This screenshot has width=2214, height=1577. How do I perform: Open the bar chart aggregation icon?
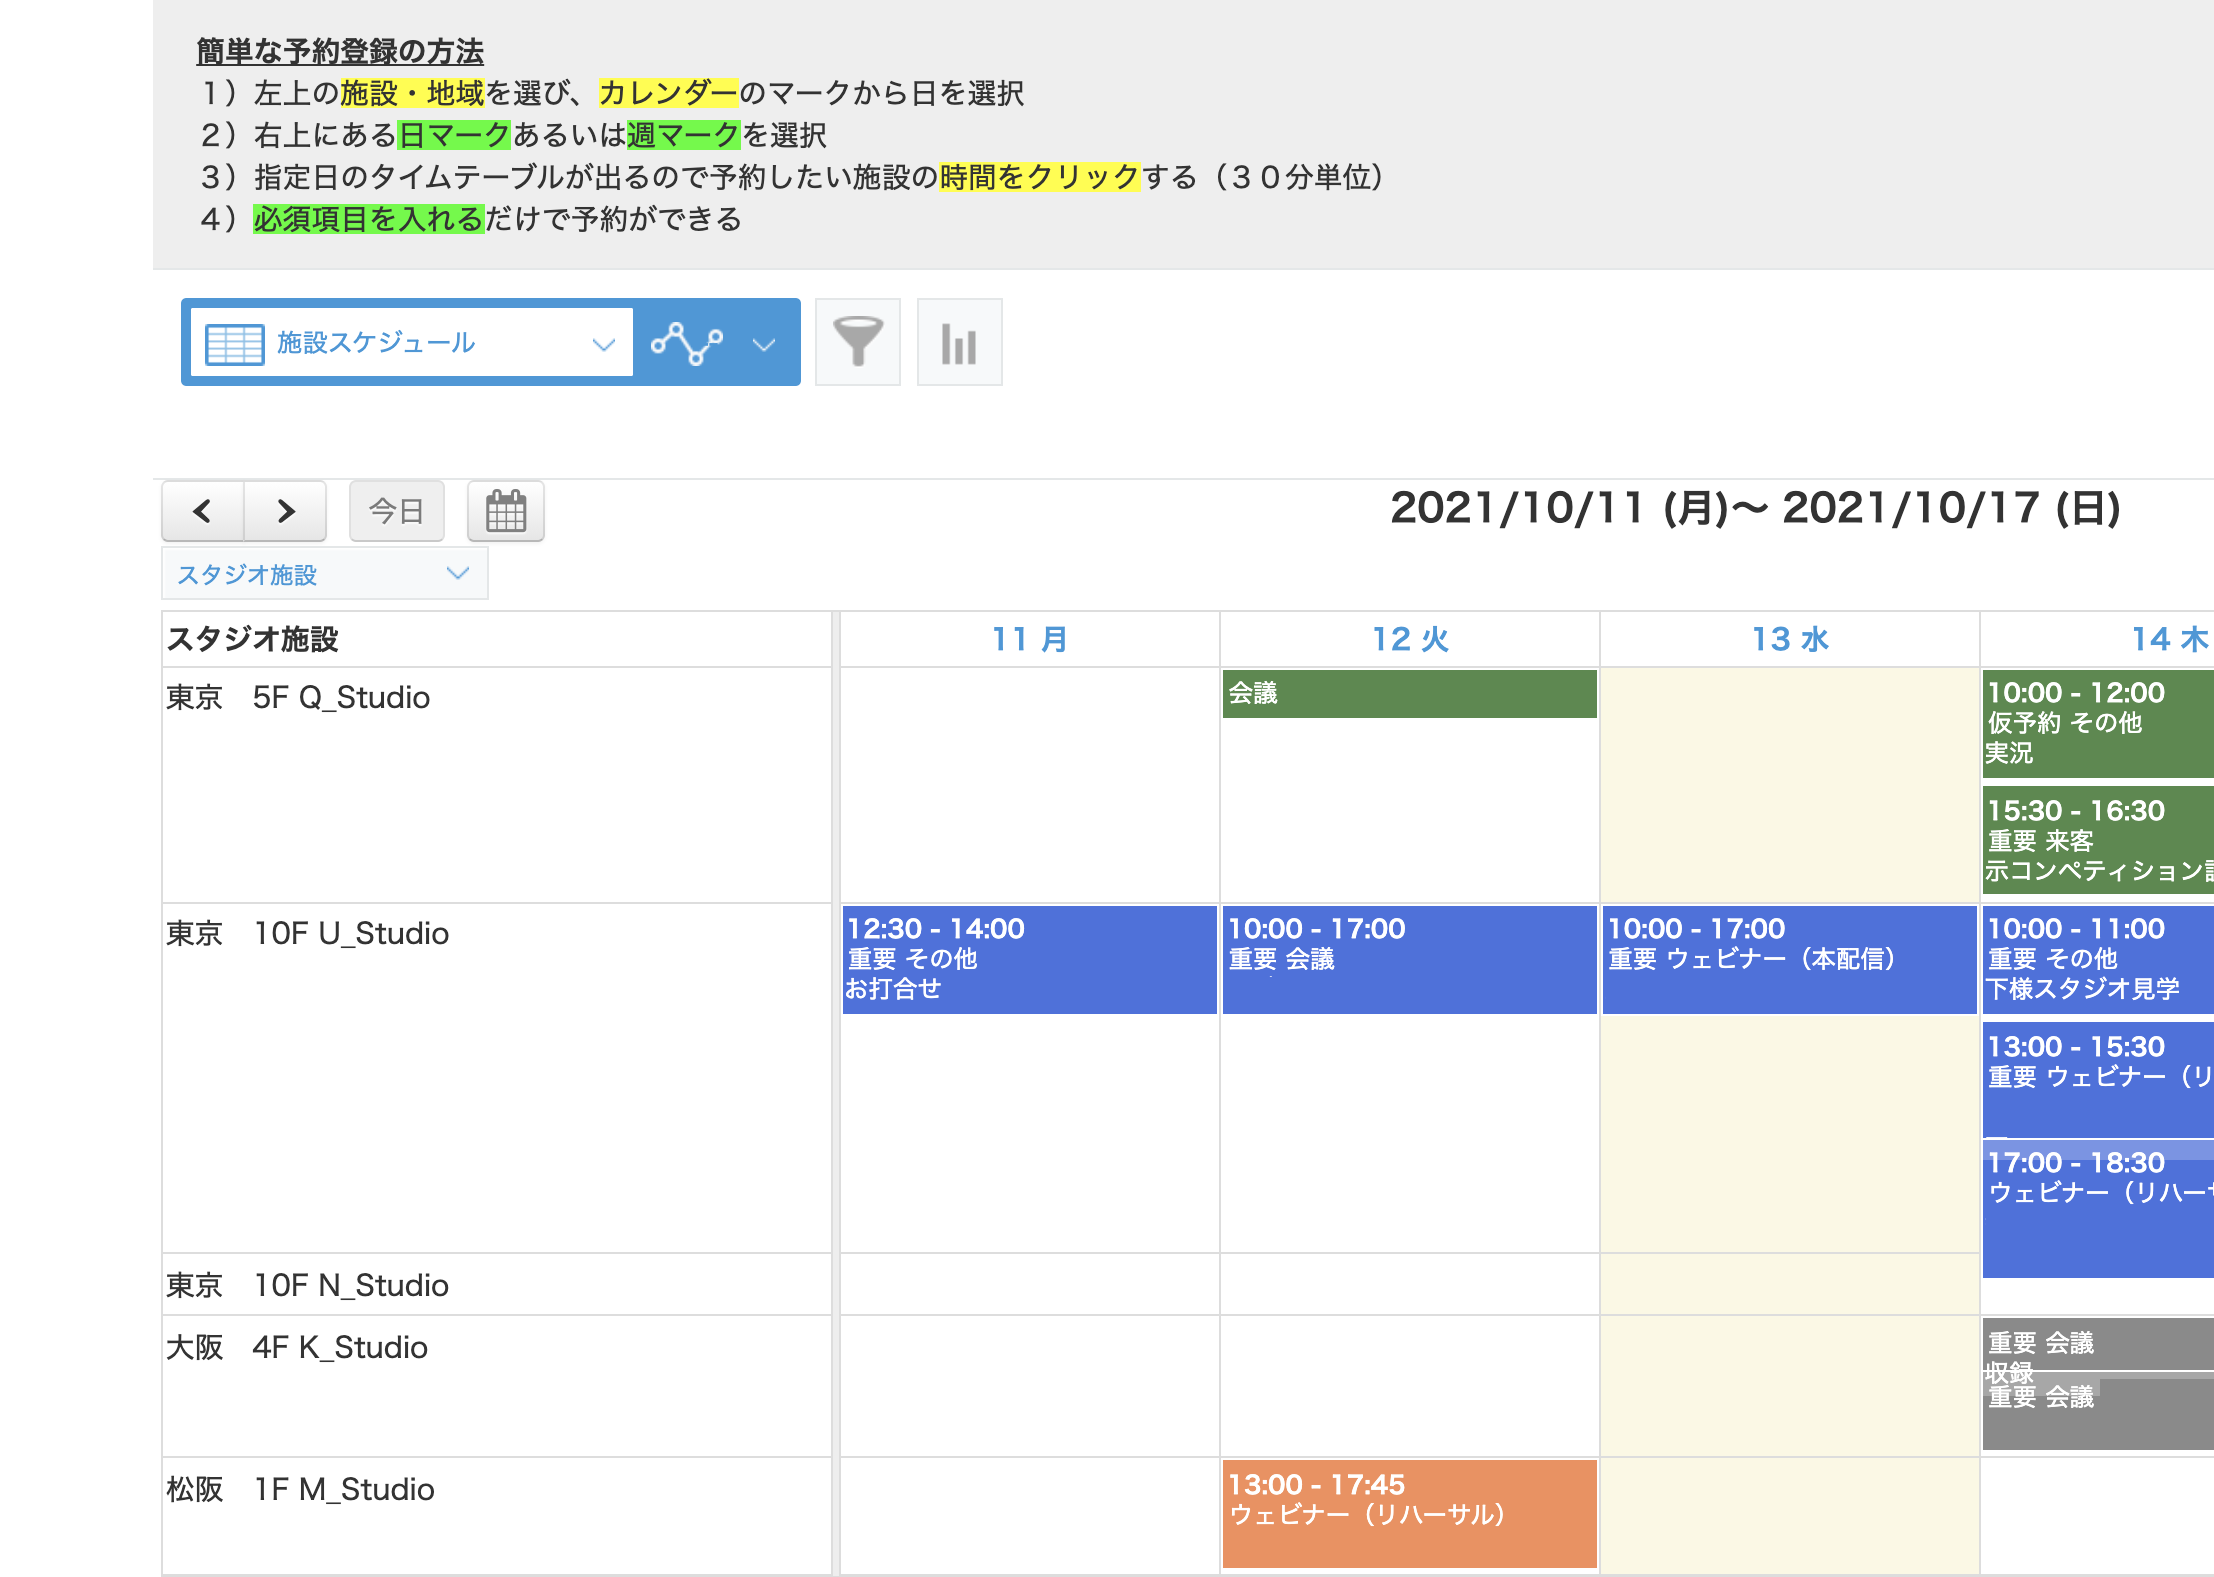(959, 342)
